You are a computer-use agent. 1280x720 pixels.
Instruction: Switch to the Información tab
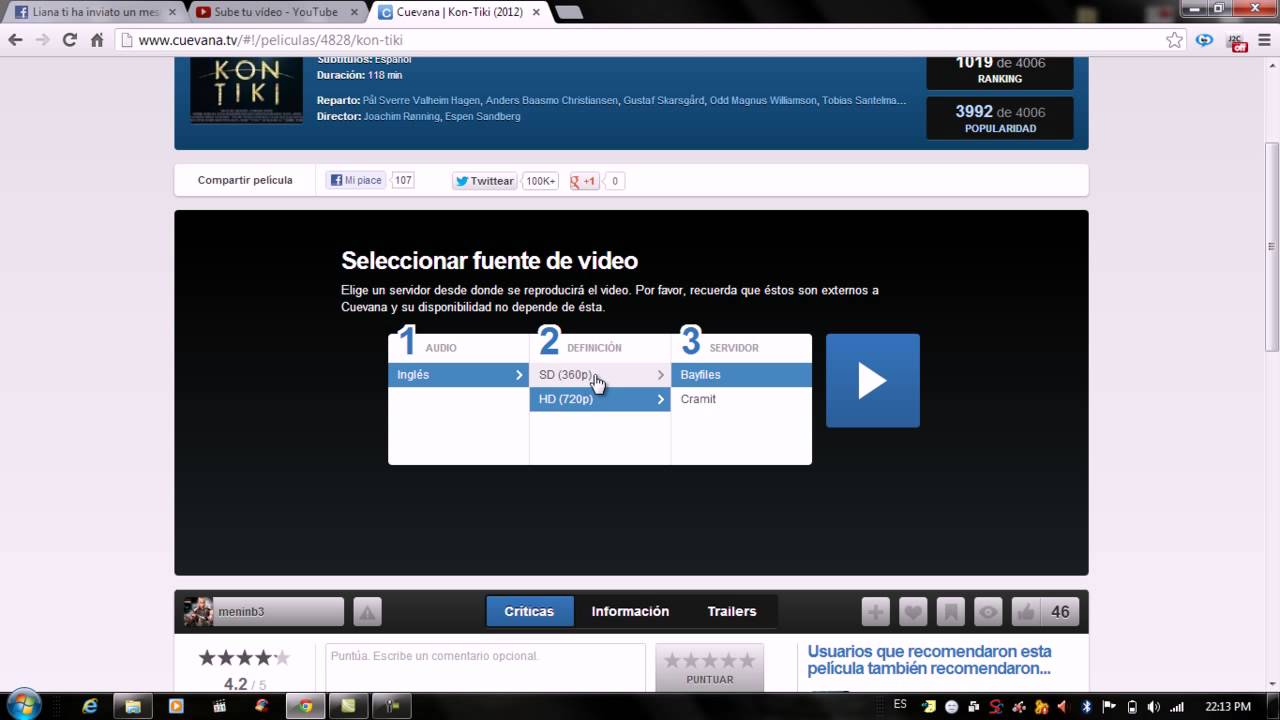point(630,611)
